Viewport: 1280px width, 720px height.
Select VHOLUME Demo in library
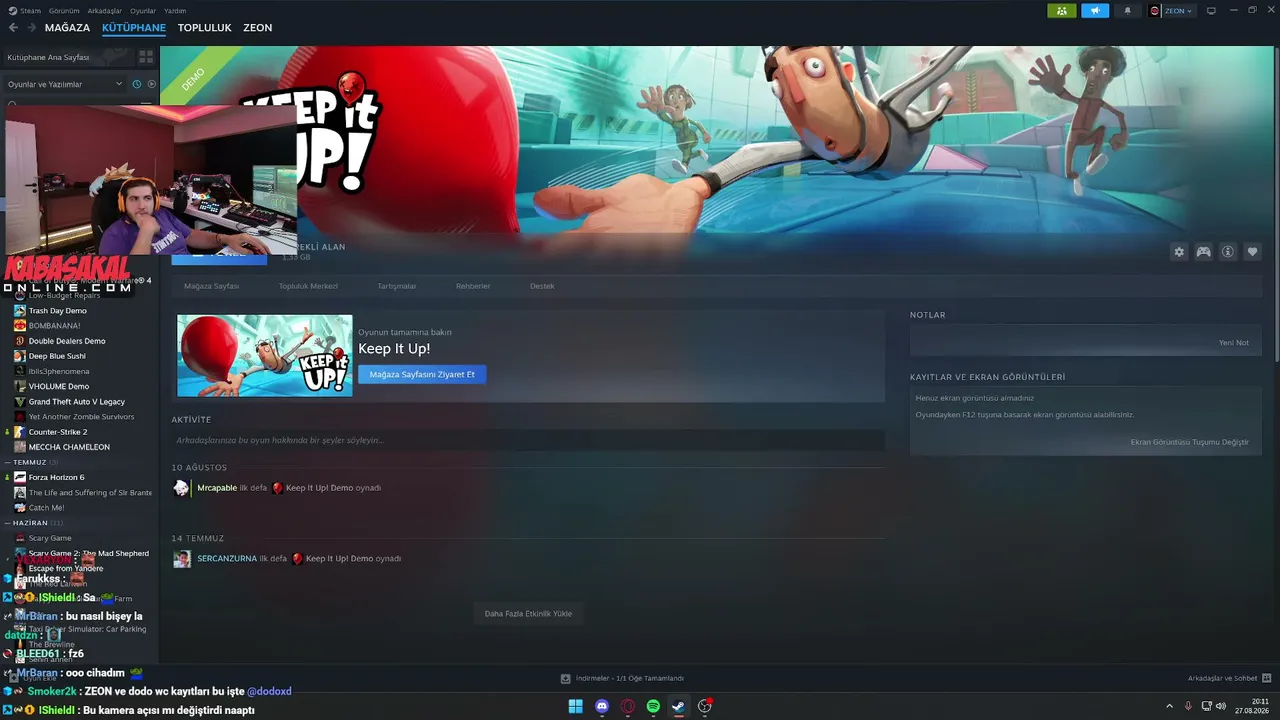coord(59,386)
